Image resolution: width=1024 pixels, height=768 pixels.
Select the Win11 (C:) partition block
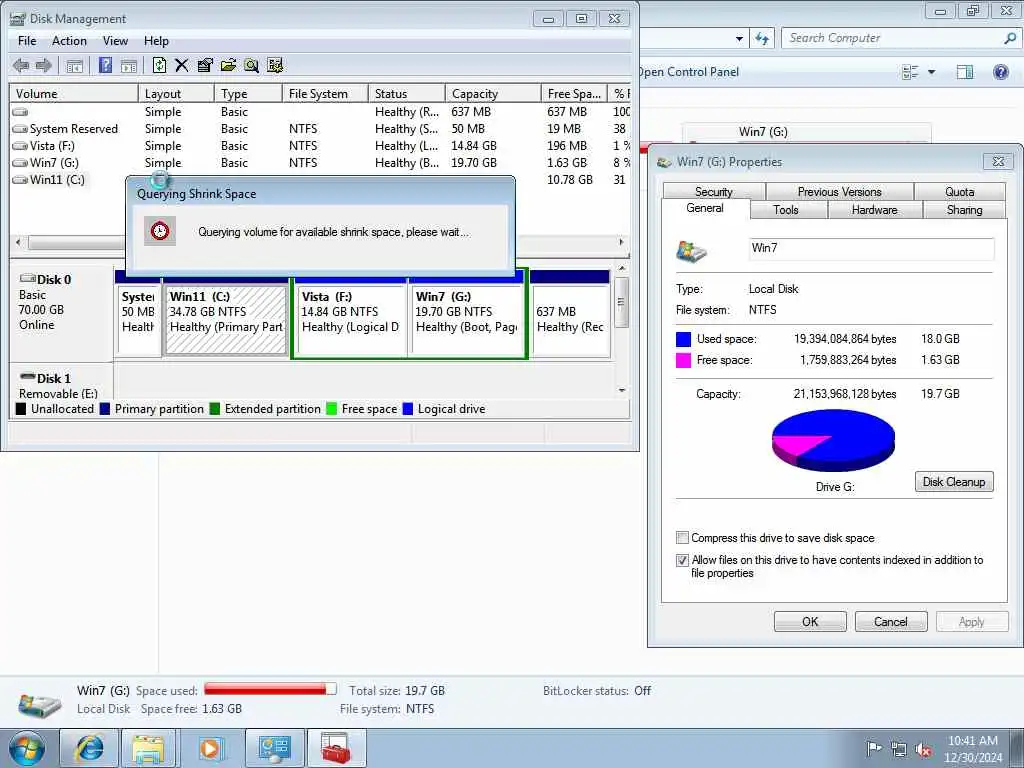coord(226,320)
